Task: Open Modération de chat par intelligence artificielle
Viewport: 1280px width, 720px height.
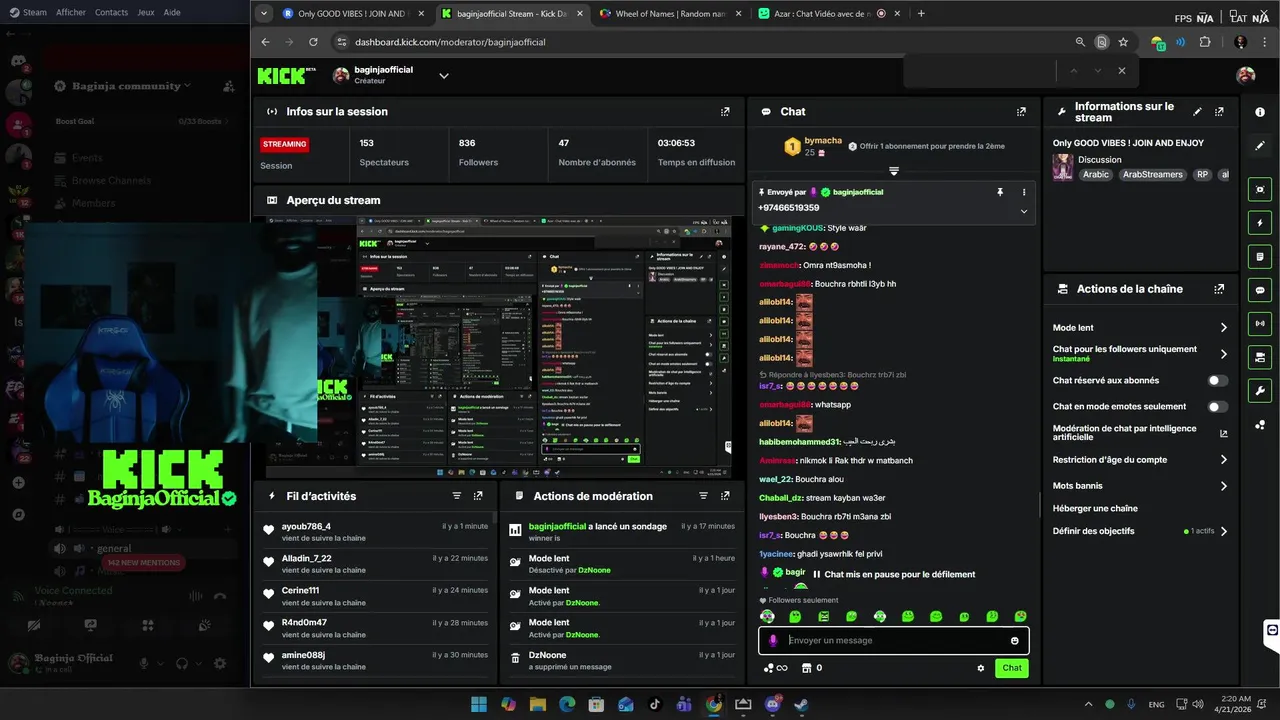Action: point(1140,433)
